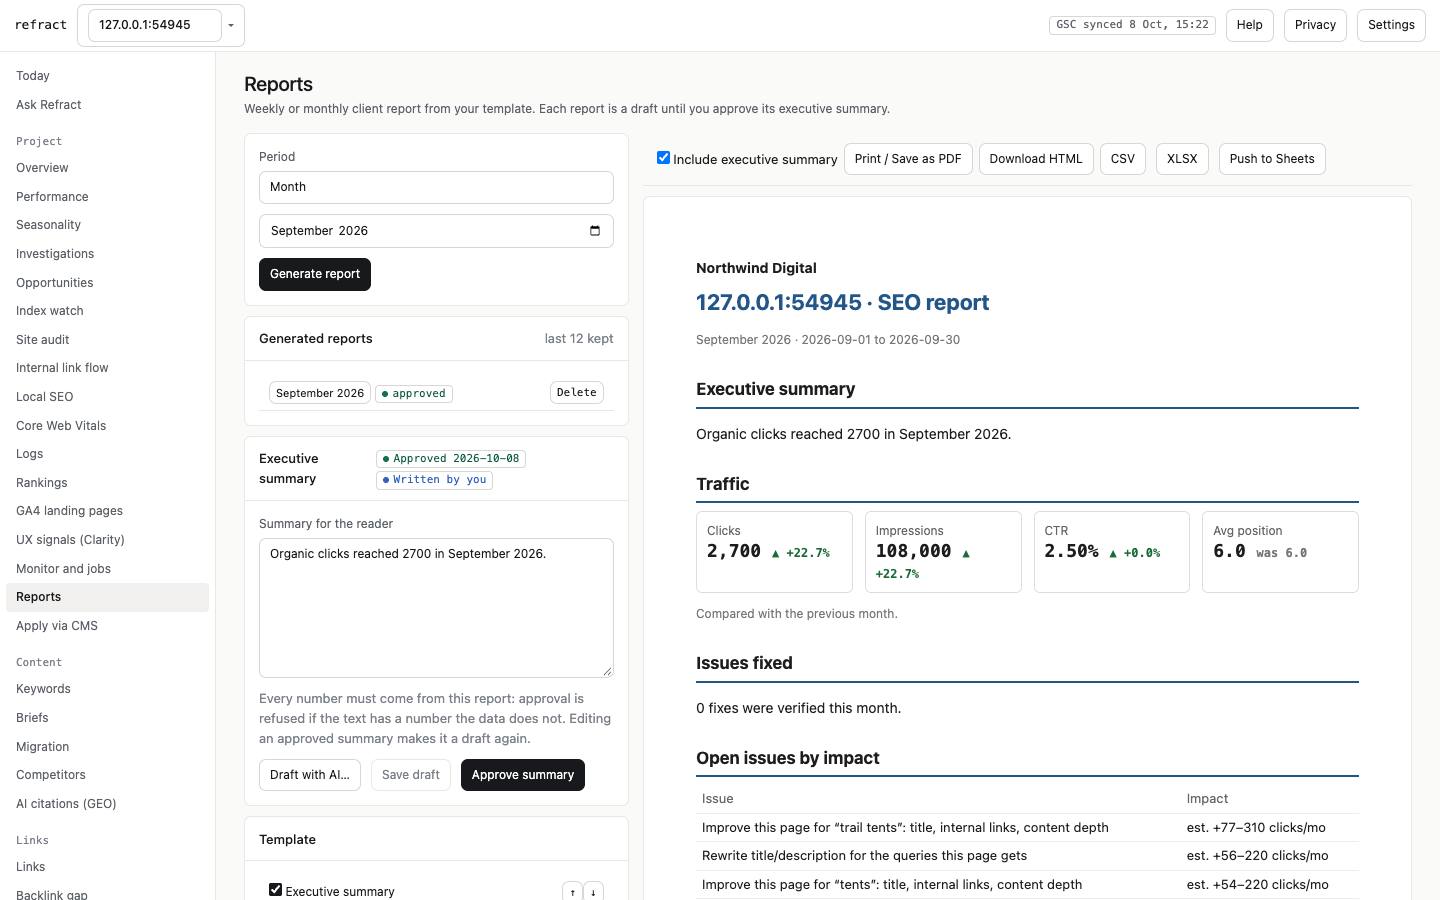Image resolution: width=1440 pixels, height=900 pixels.
Task: Open the project selector dropdown arrow
Action: 231,25
